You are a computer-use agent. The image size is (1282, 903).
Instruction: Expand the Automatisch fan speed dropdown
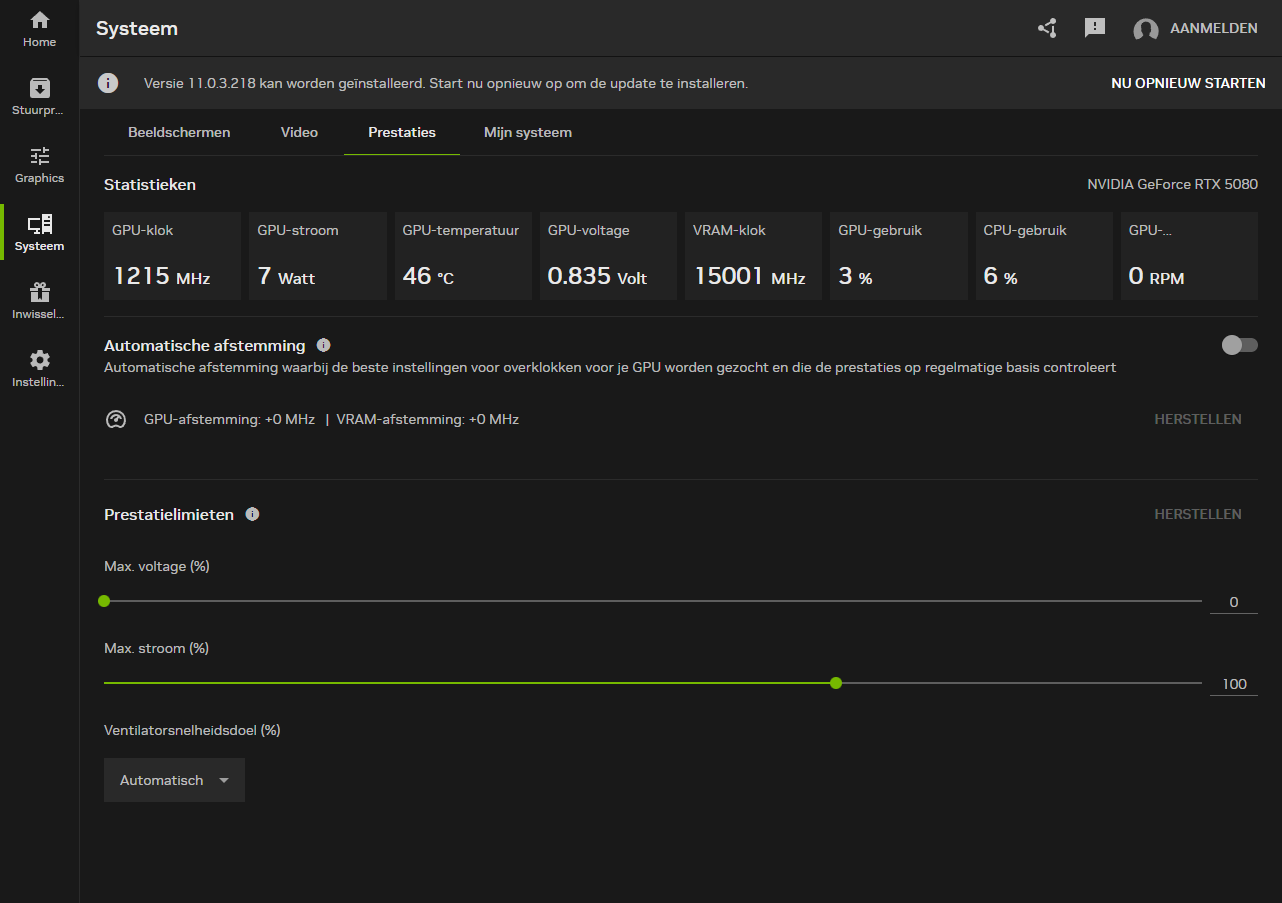(x=174, y=780)
